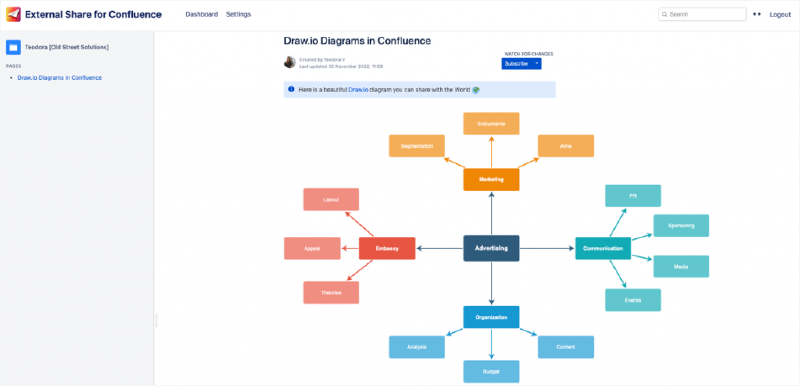This screenshot has height=386, width=800.
Task: Click the Subscribe button
Action: tap(517, 64)
